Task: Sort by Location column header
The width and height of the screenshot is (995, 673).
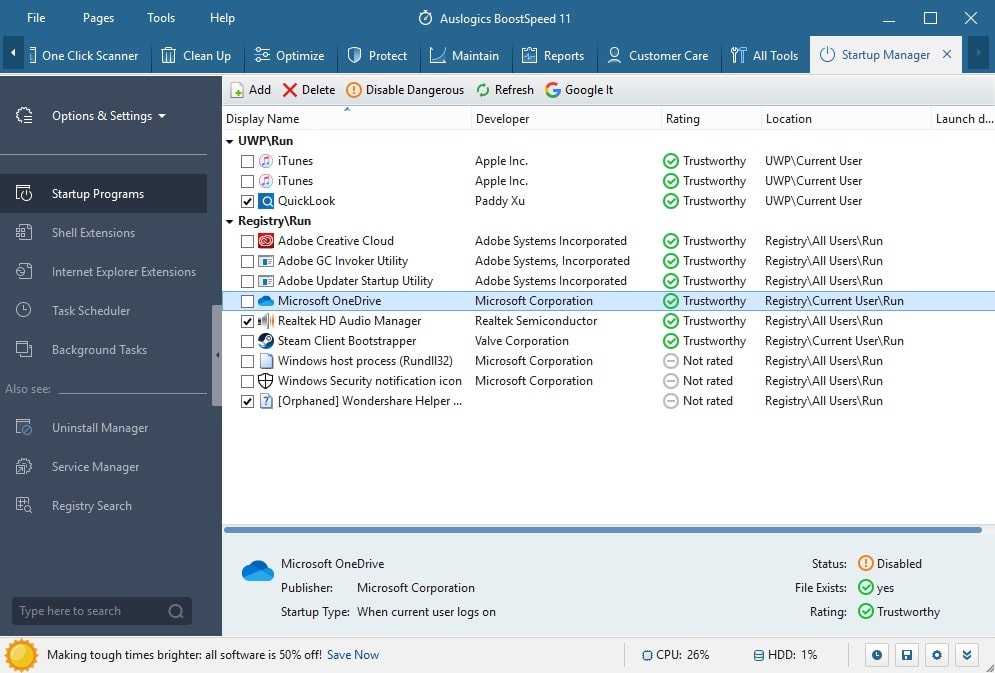Action: 845,119
